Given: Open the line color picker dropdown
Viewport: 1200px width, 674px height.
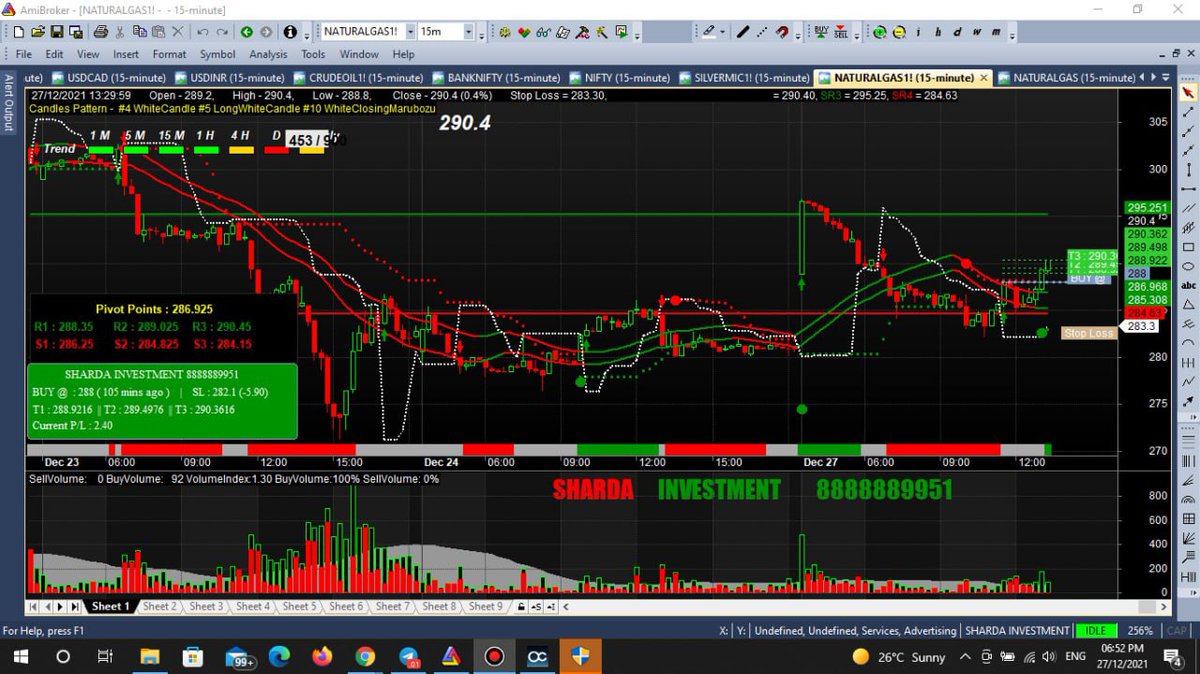Looking at the screenshot, I should click(723, 32).
